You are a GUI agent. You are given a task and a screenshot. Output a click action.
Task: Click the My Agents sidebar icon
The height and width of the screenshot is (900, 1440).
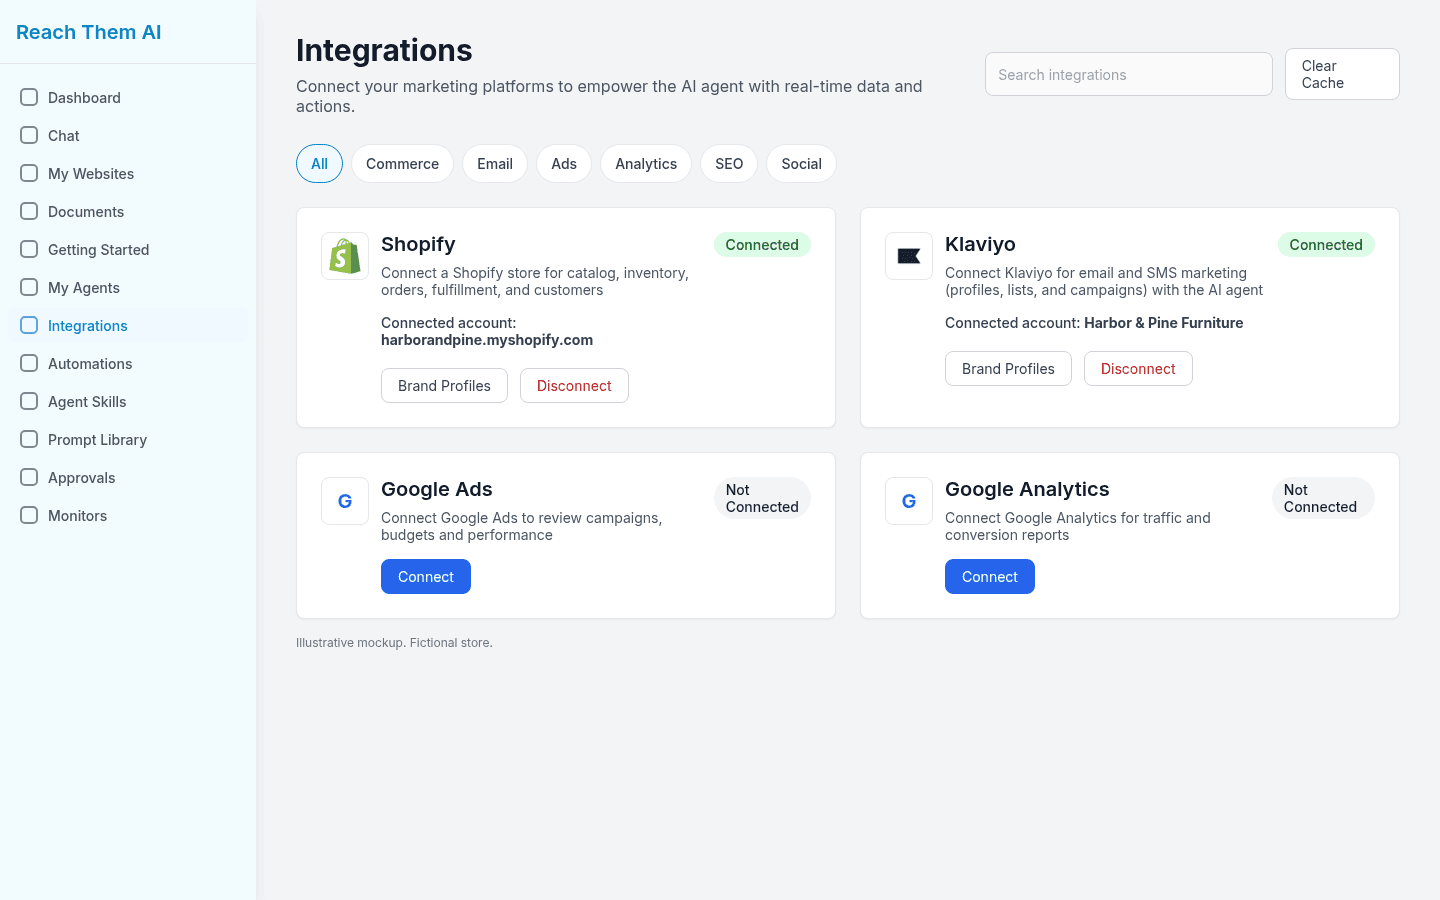point(29,287)
